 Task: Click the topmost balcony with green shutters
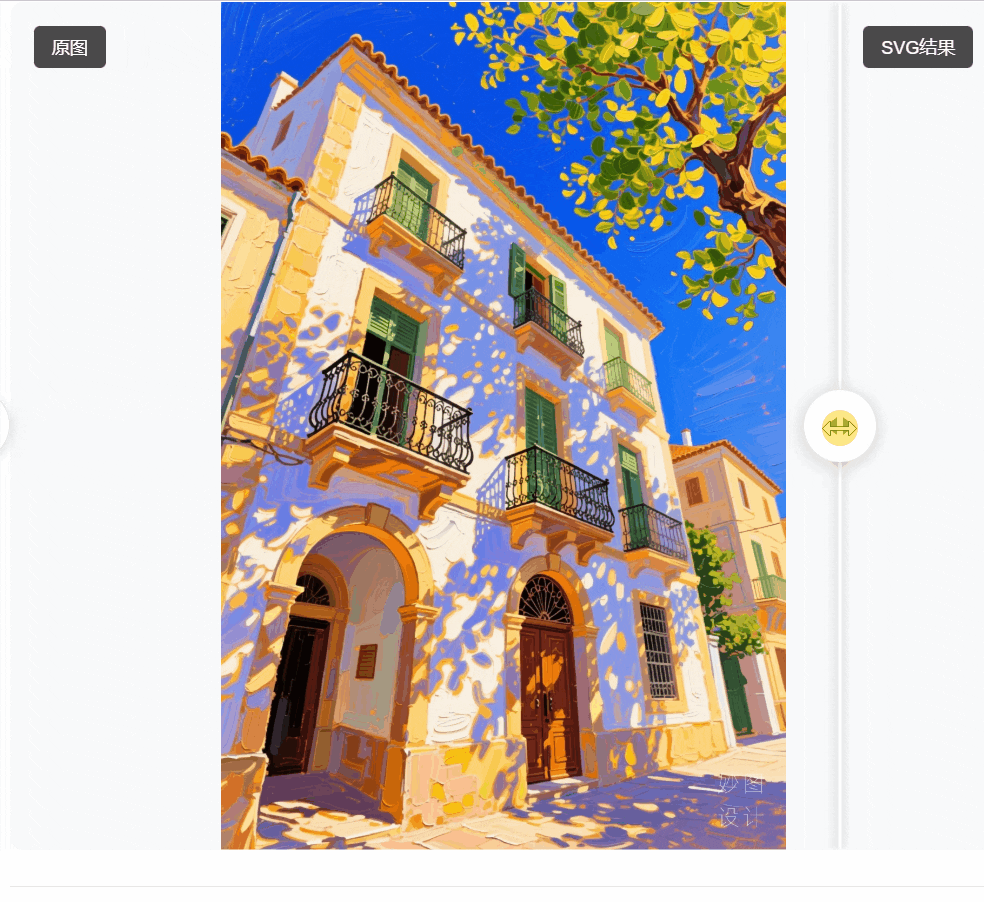(x=415, y=213)
